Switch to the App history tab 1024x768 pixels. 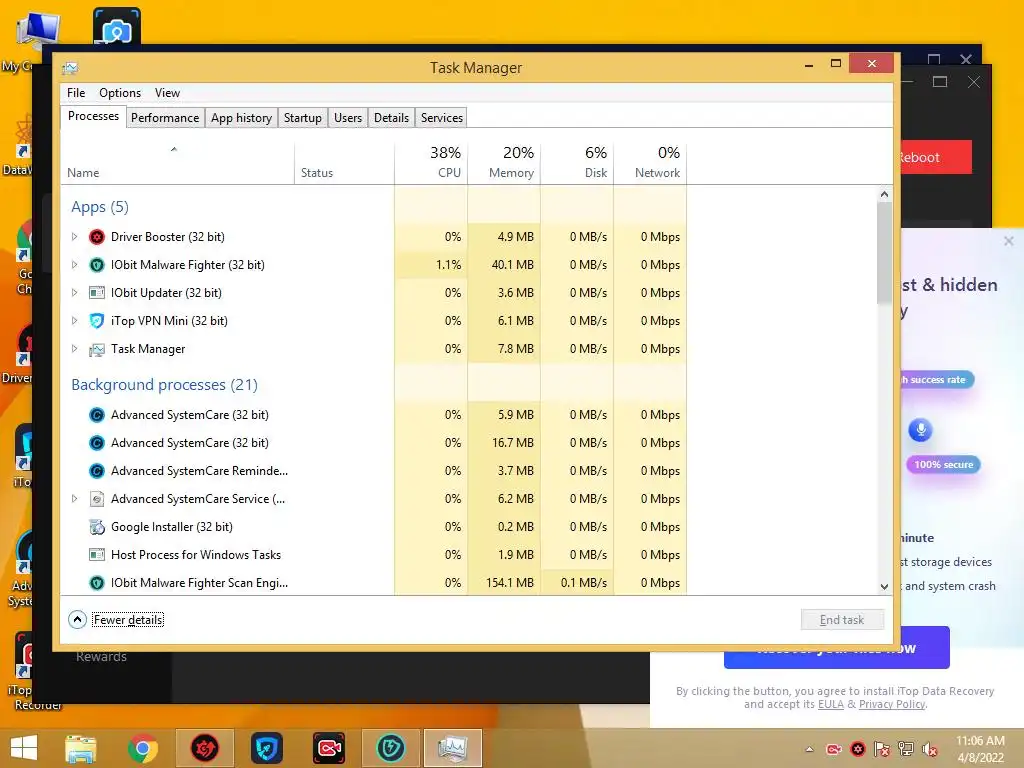point(241,118)
